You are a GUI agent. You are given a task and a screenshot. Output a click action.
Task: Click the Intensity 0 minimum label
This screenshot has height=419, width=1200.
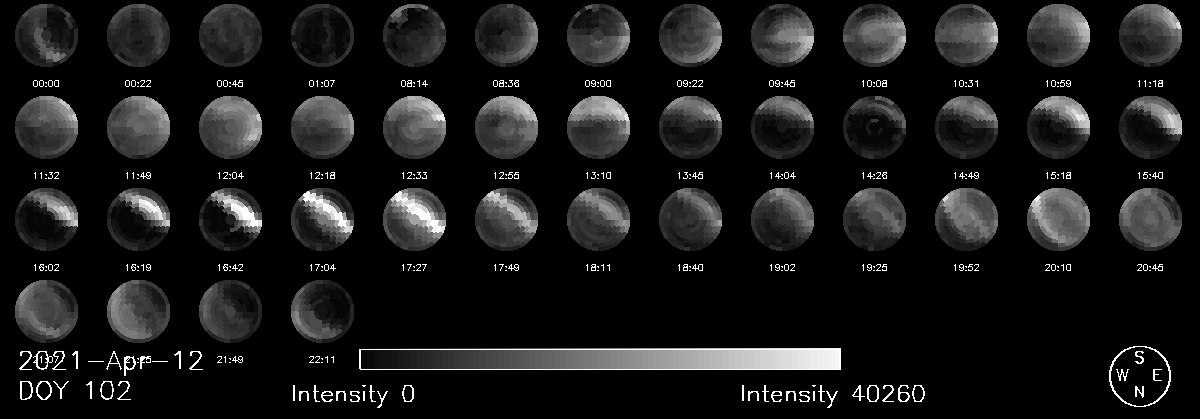point(352,394)
